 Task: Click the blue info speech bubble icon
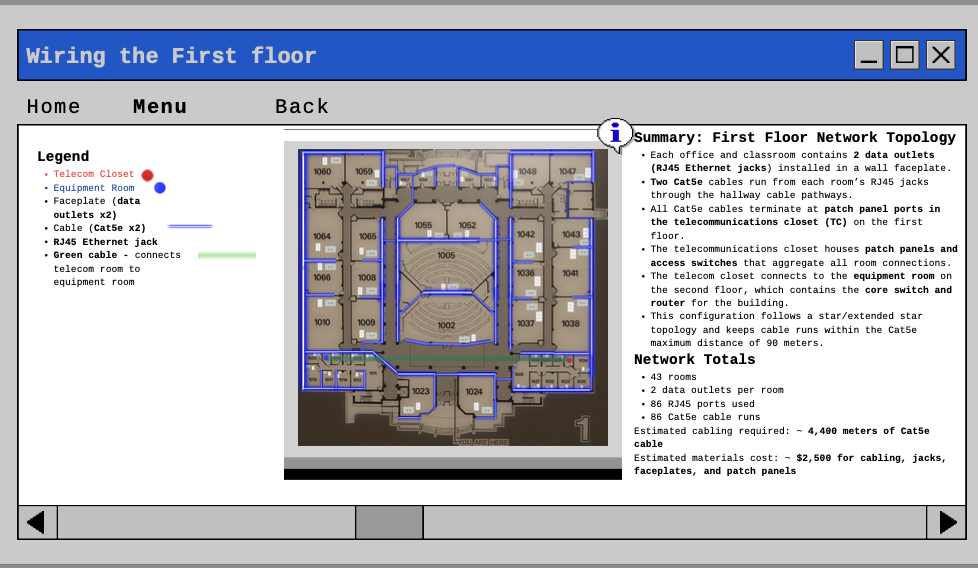tap(614, 135)
